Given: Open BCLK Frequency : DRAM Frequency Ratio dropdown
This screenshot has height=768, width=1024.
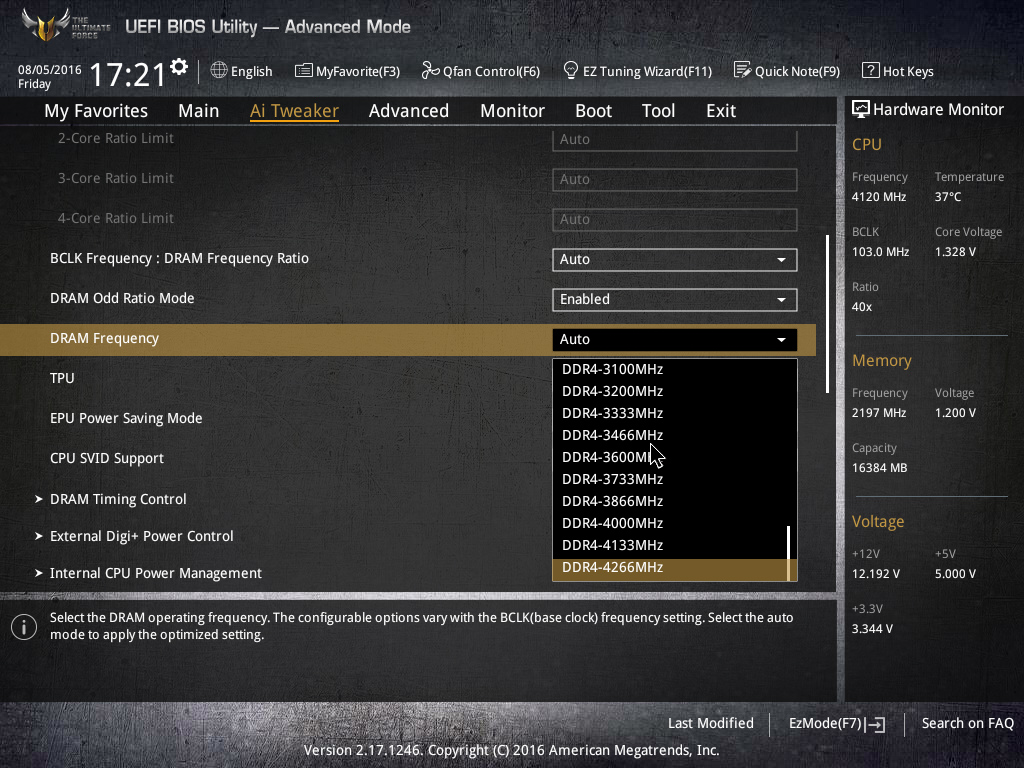Looking at the screenshot, I should pyautogui.click(x=675, y=259).
